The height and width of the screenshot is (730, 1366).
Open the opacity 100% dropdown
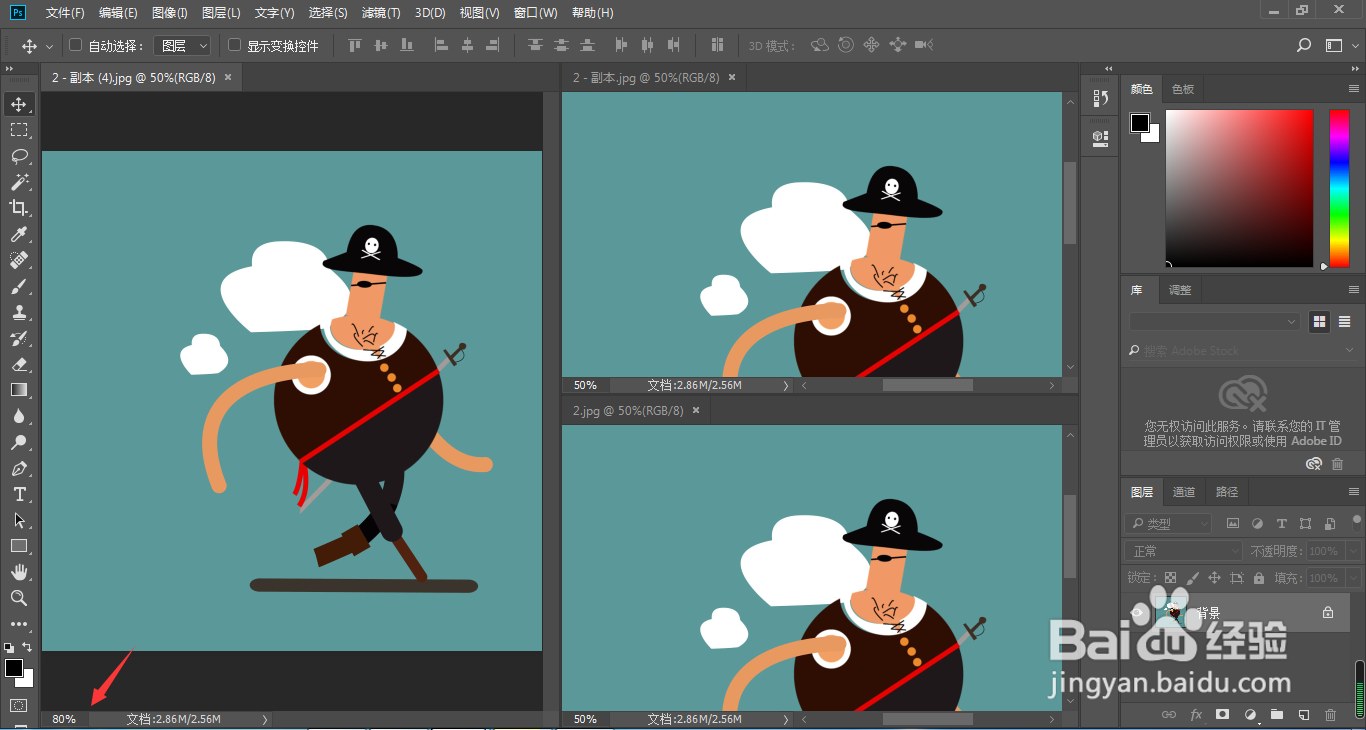point(1353,551)
